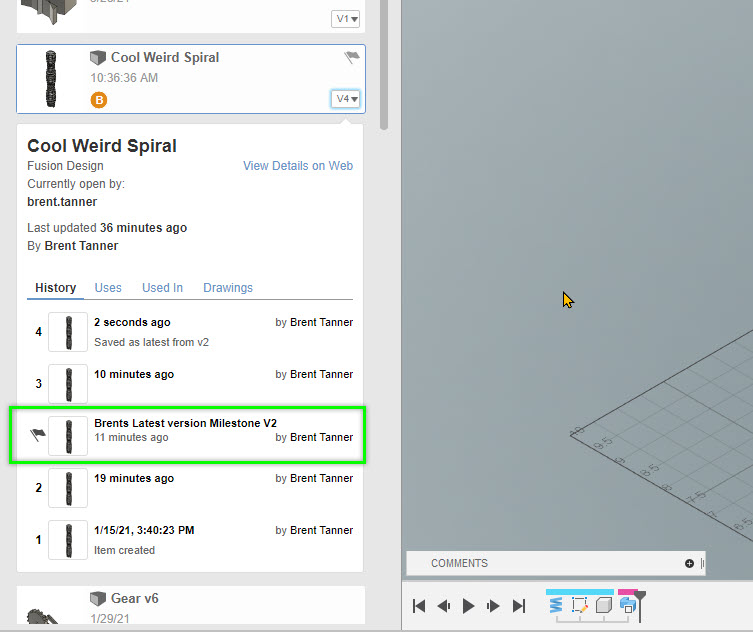Click 'Last updated 36 minutes ago' text
This screenshot has width=753, height=632.
[107, 228]
